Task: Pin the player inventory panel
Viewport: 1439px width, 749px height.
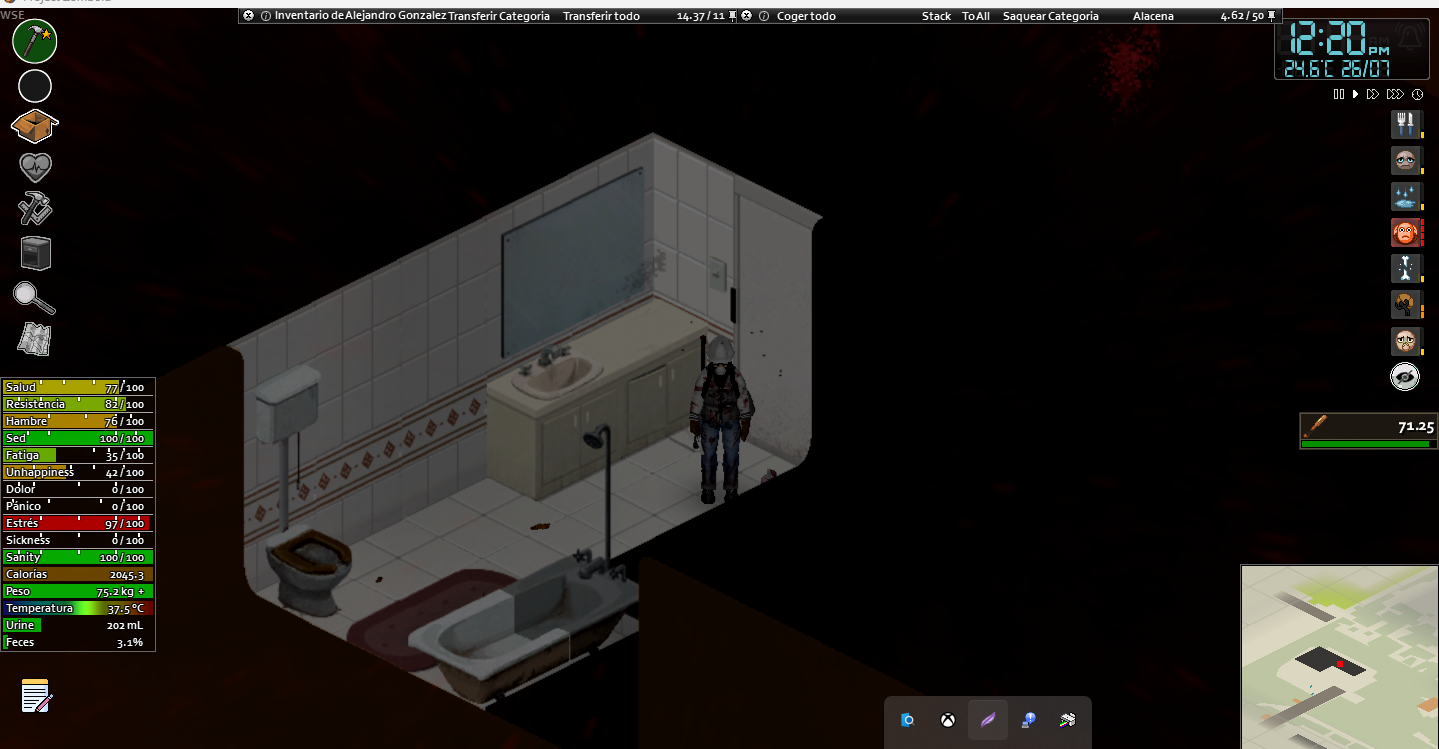Action: pyautogui.click(x=733, y=16)
